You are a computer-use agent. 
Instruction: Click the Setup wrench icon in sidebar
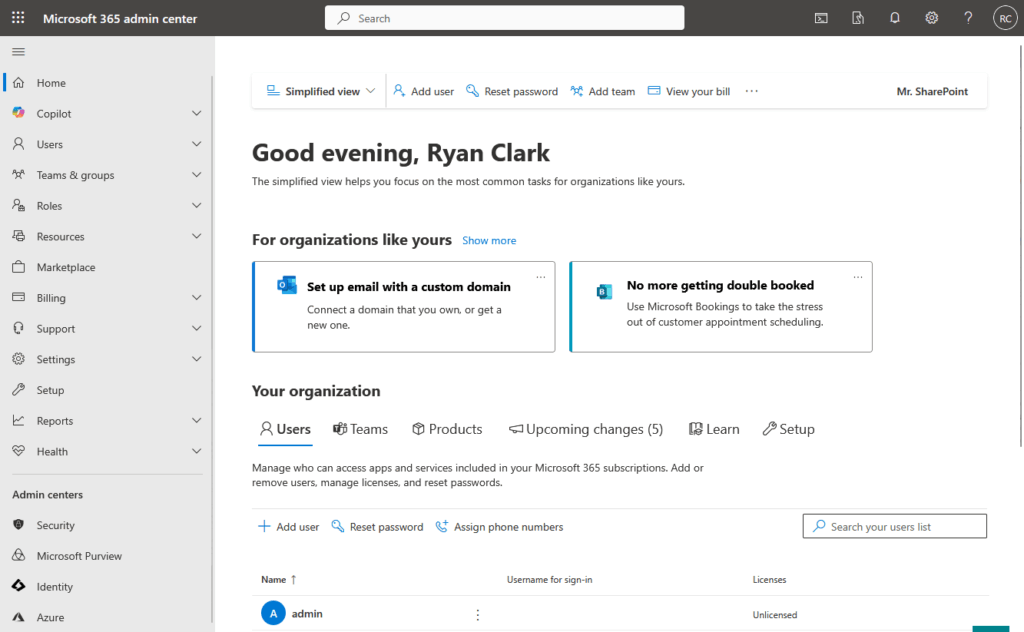pyautogui.click(x=18, y=389)
